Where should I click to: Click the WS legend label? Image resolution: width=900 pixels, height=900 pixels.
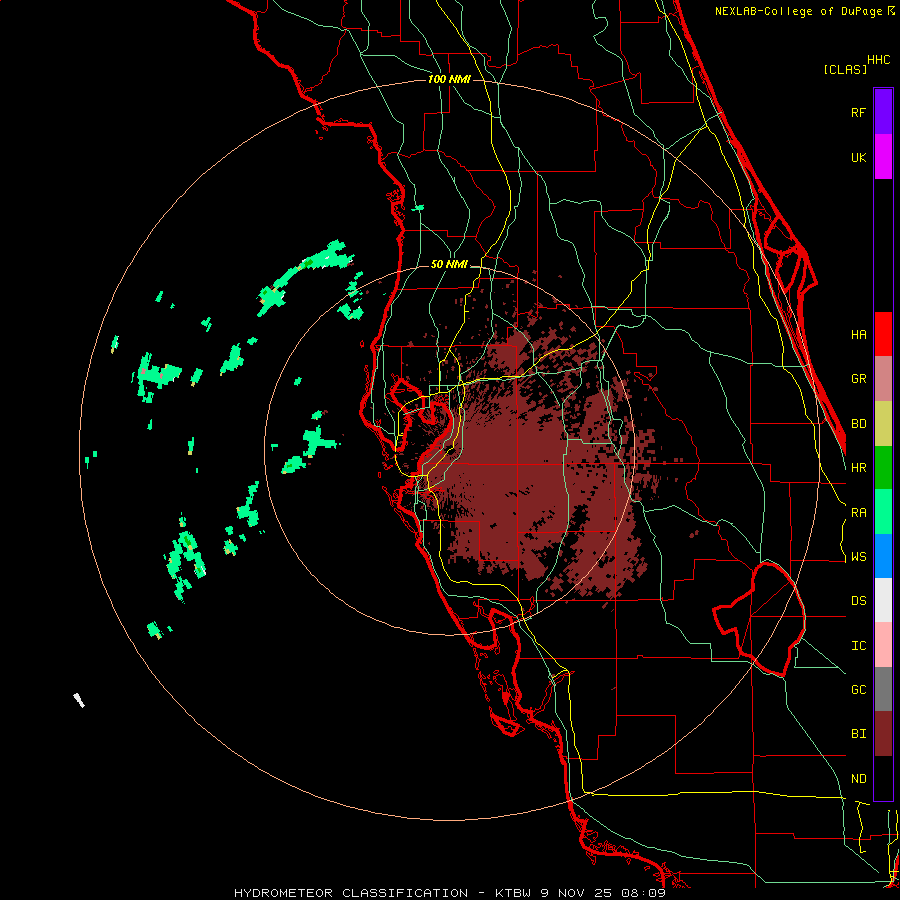click(858, 557)
